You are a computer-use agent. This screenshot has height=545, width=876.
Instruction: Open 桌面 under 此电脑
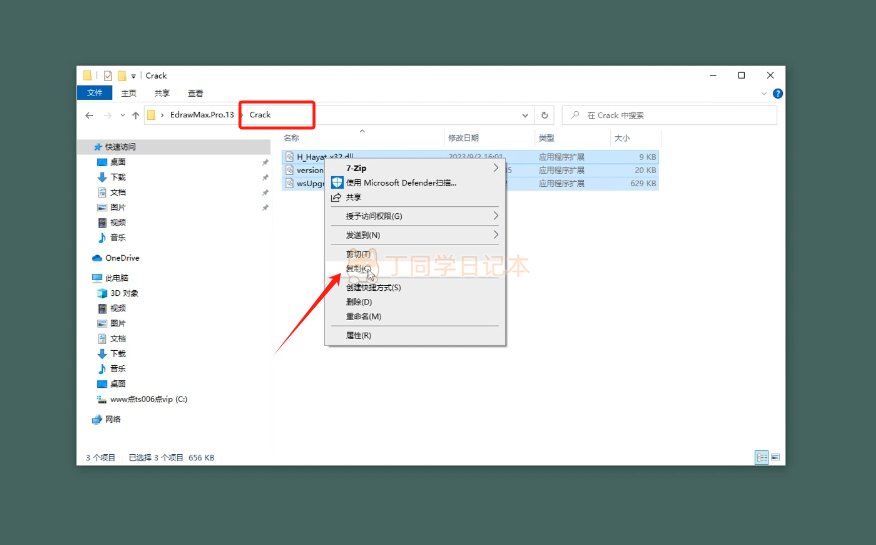click(117, 384)
